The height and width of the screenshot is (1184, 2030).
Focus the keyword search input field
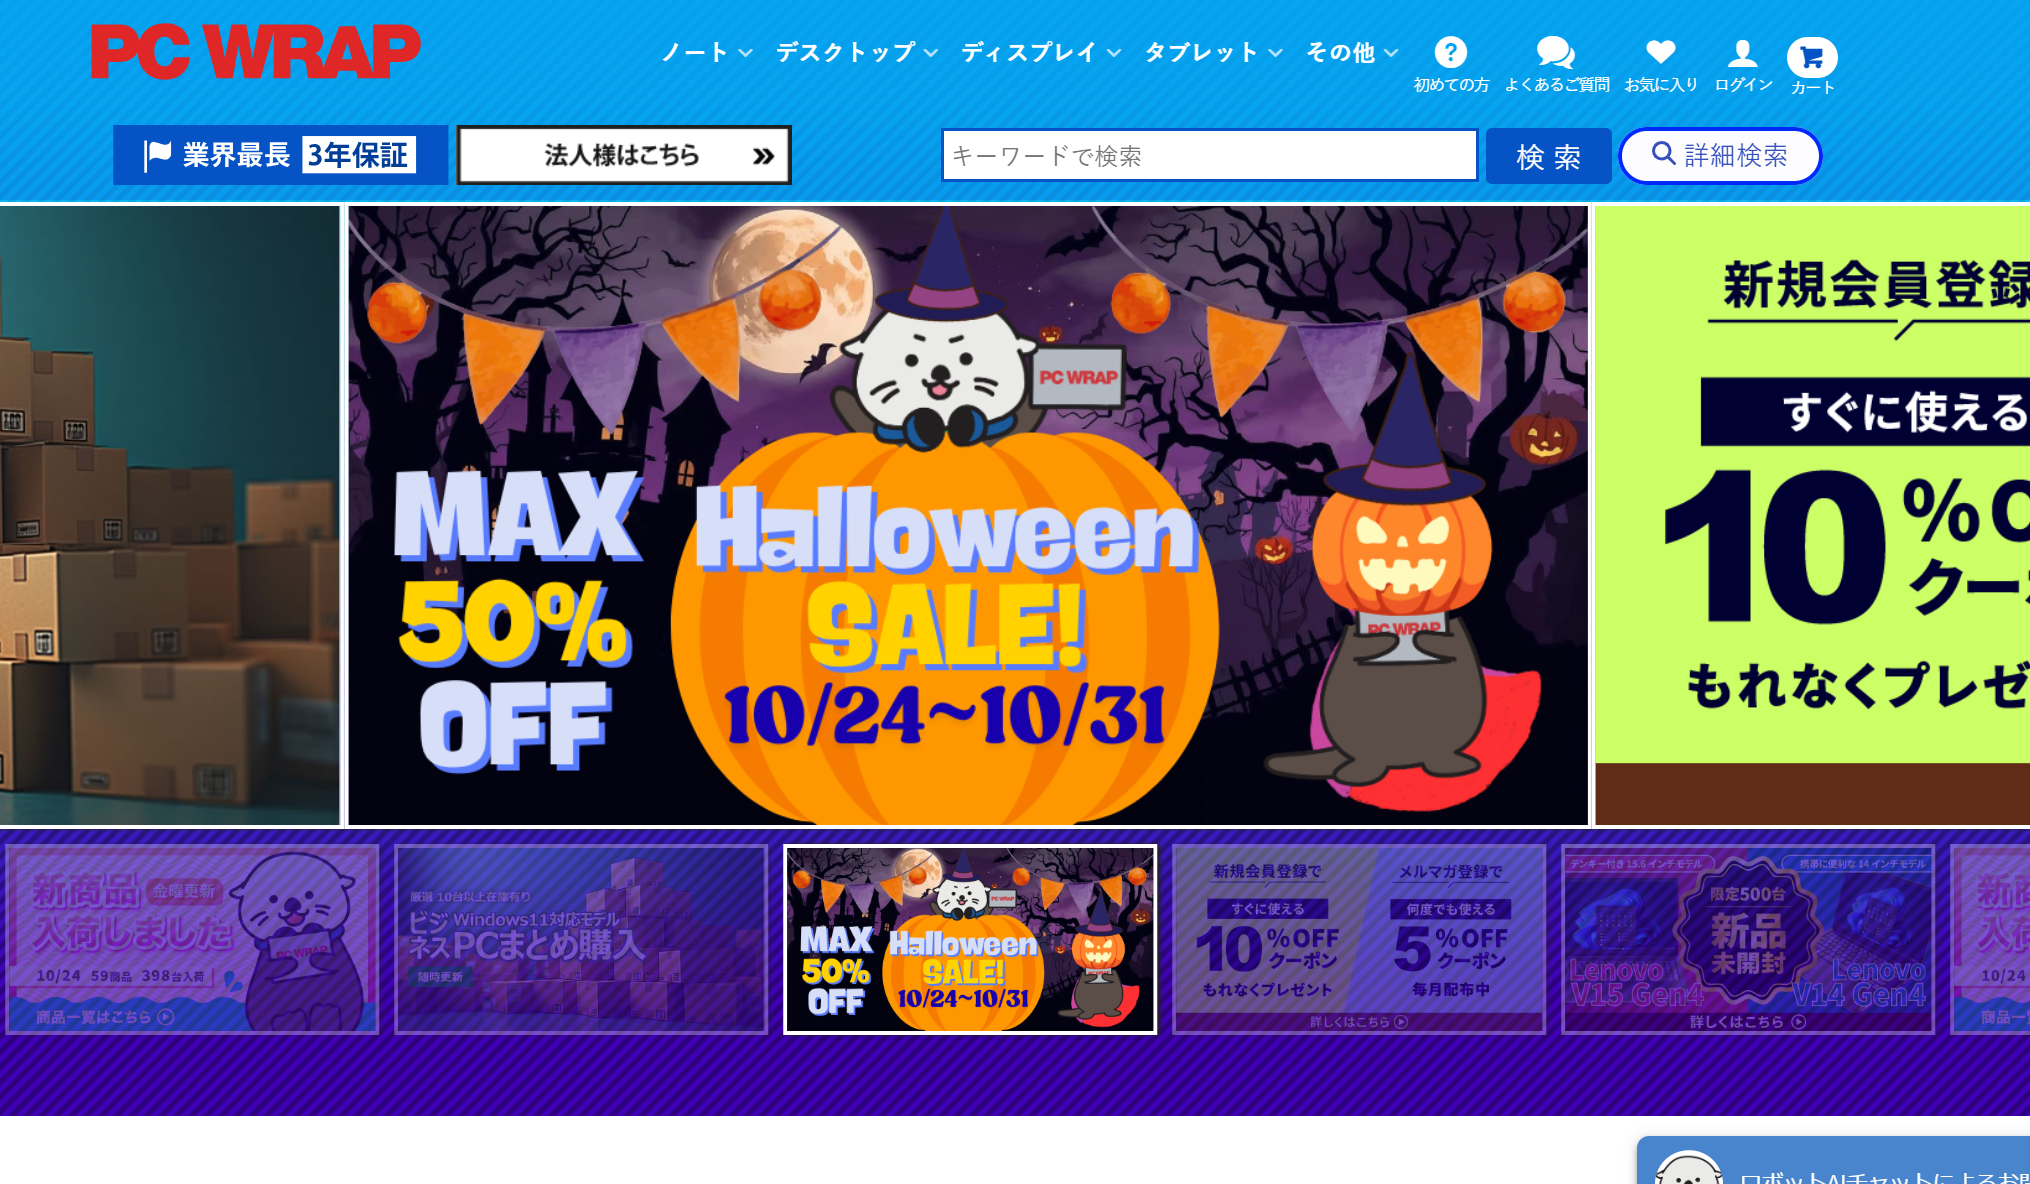click(x=1209, y=155)
